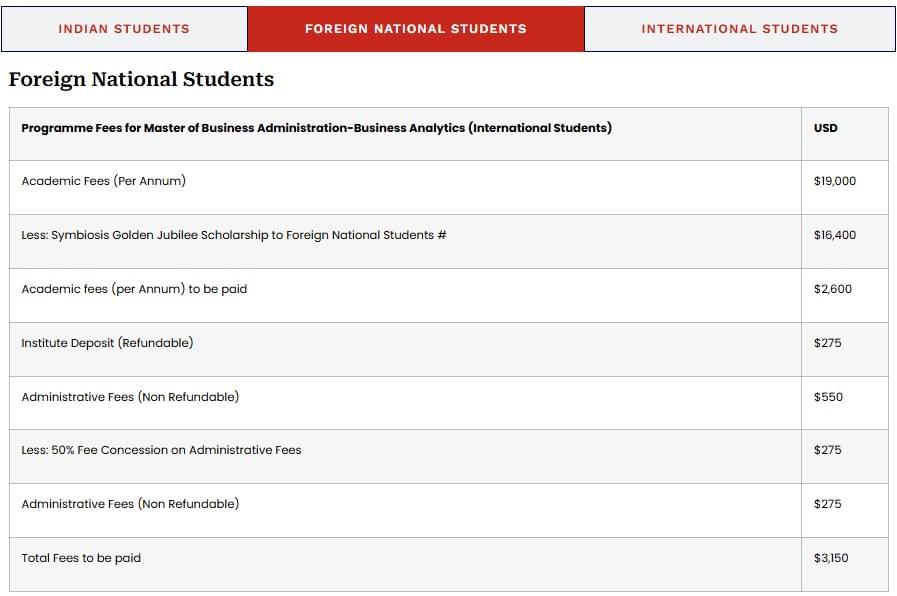Click the $275 value in Institute Deposit row
This screenshot has width=897, height=596.
827,343
